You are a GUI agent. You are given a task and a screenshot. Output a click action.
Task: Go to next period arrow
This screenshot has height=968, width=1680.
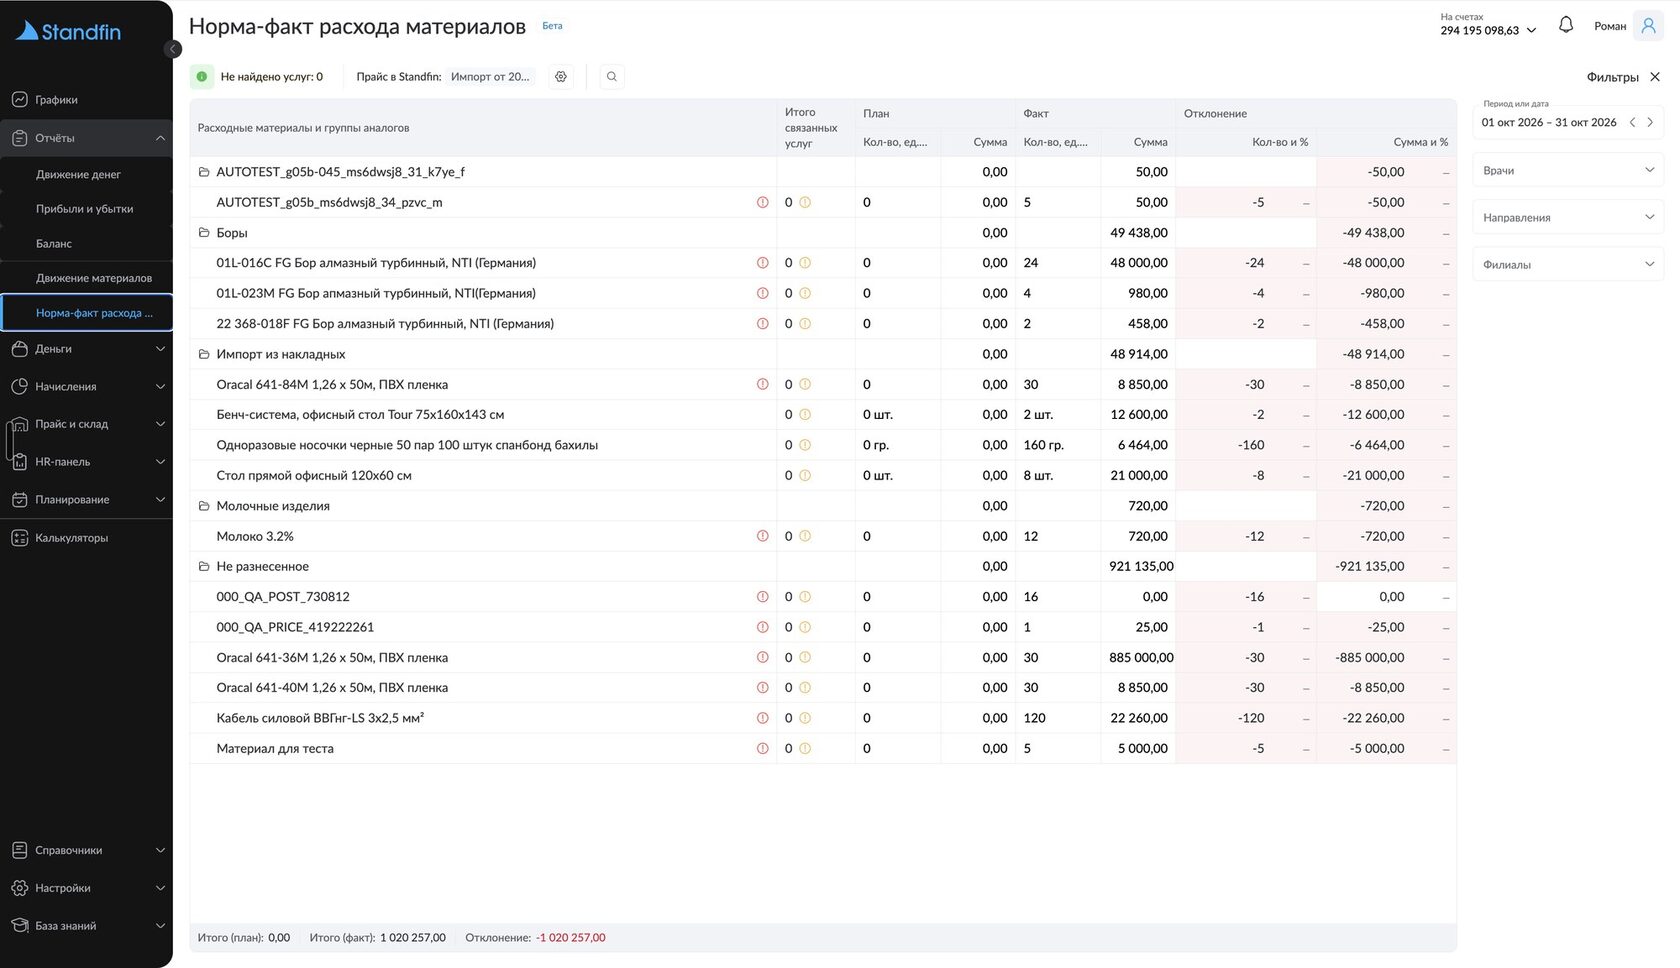coord(1650,122)
